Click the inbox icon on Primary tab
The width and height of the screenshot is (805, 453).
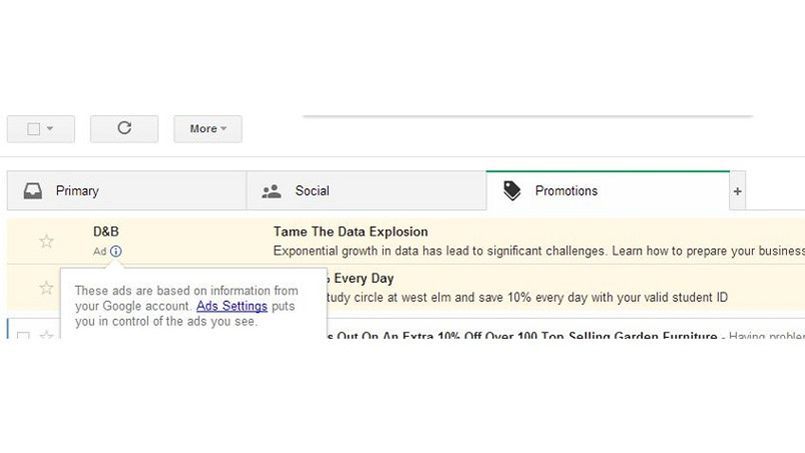pos(33,191)
